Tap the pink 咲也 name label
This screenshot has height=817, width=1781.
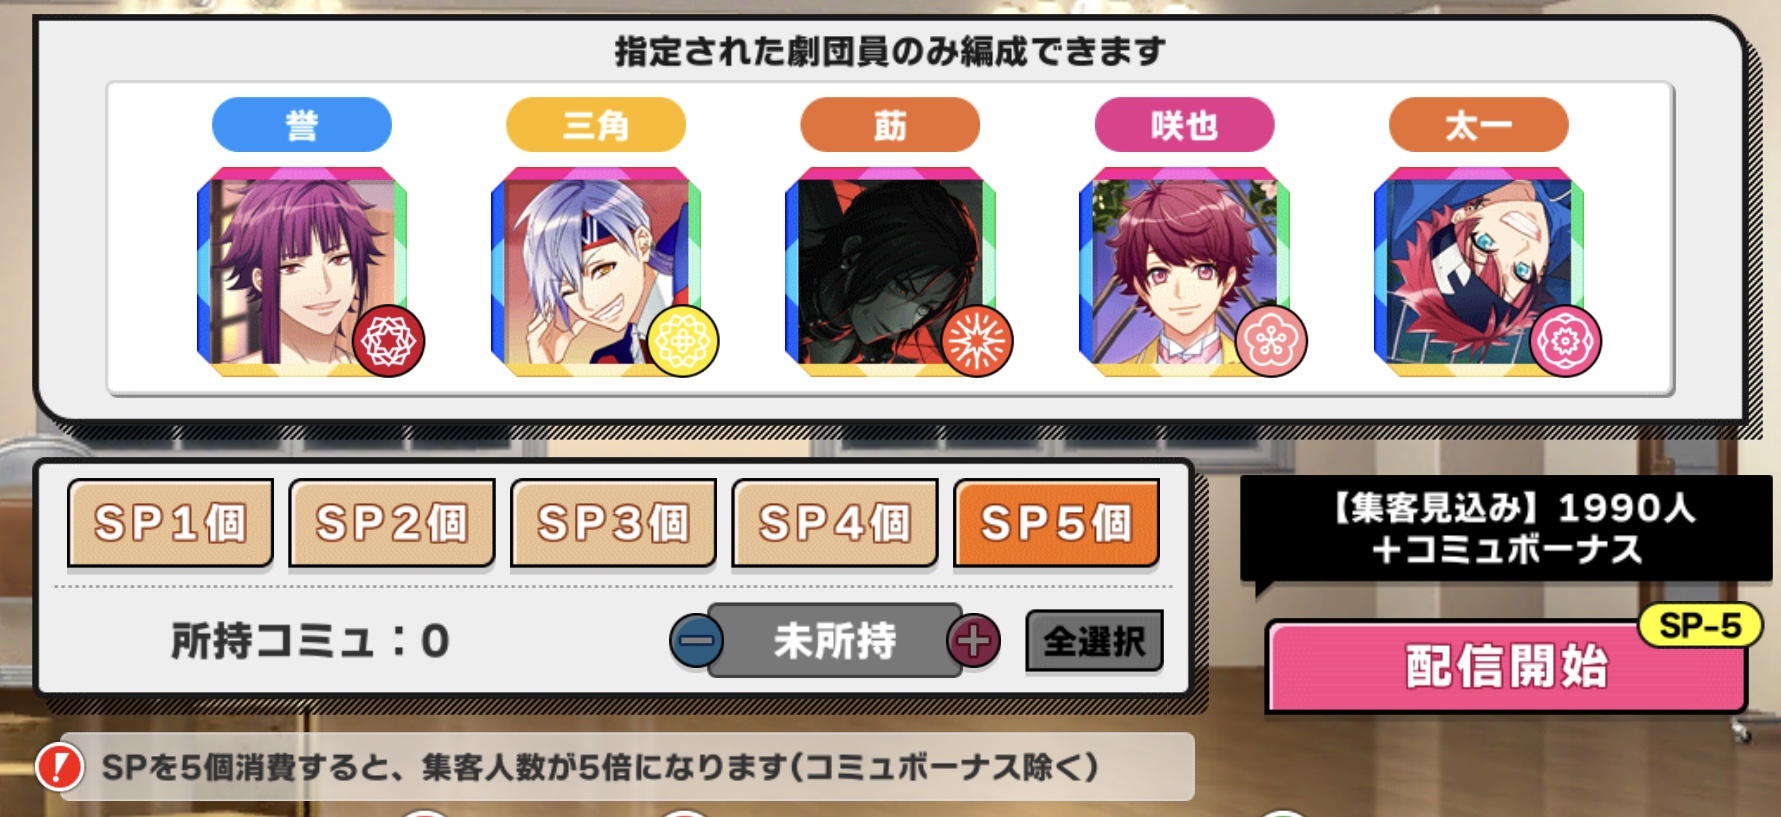click(1184, 125)
